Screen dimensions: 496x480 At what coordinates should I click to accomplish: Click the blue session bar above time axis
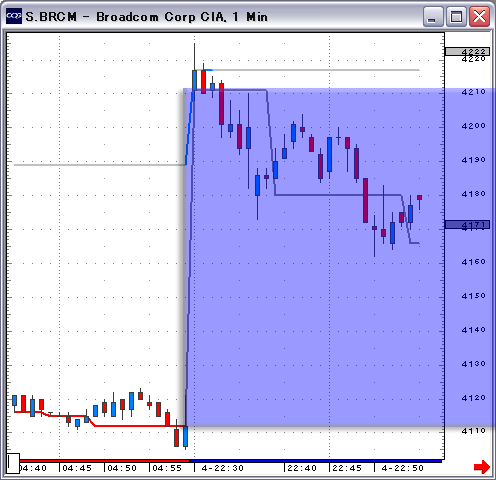pyautogui.click(x=316, y=461)
